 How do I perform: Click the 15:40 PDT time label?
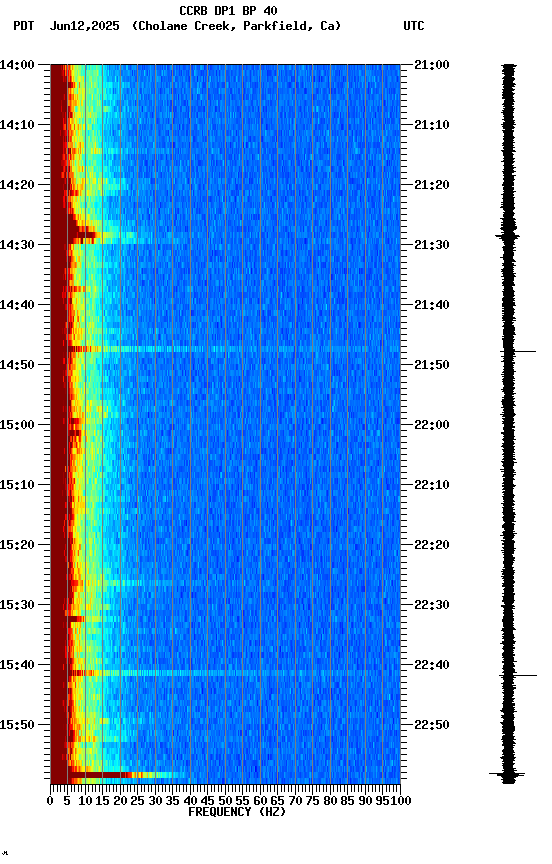click(x=17, y=665)
